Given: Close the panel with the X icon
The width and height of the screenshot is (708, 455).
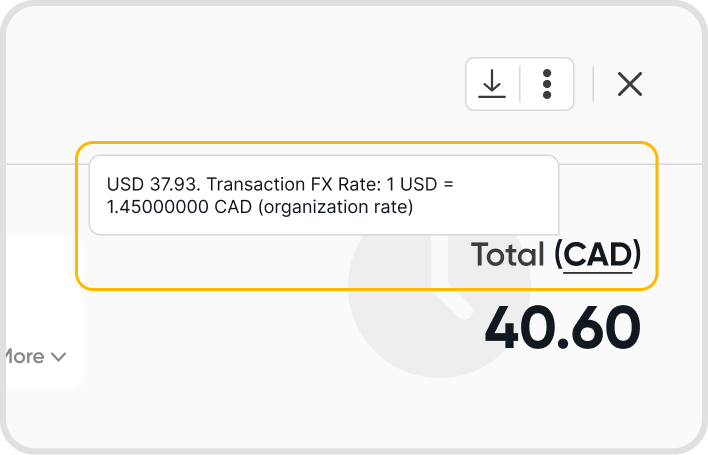Looking at the screenshot, I should pos(630,84).
